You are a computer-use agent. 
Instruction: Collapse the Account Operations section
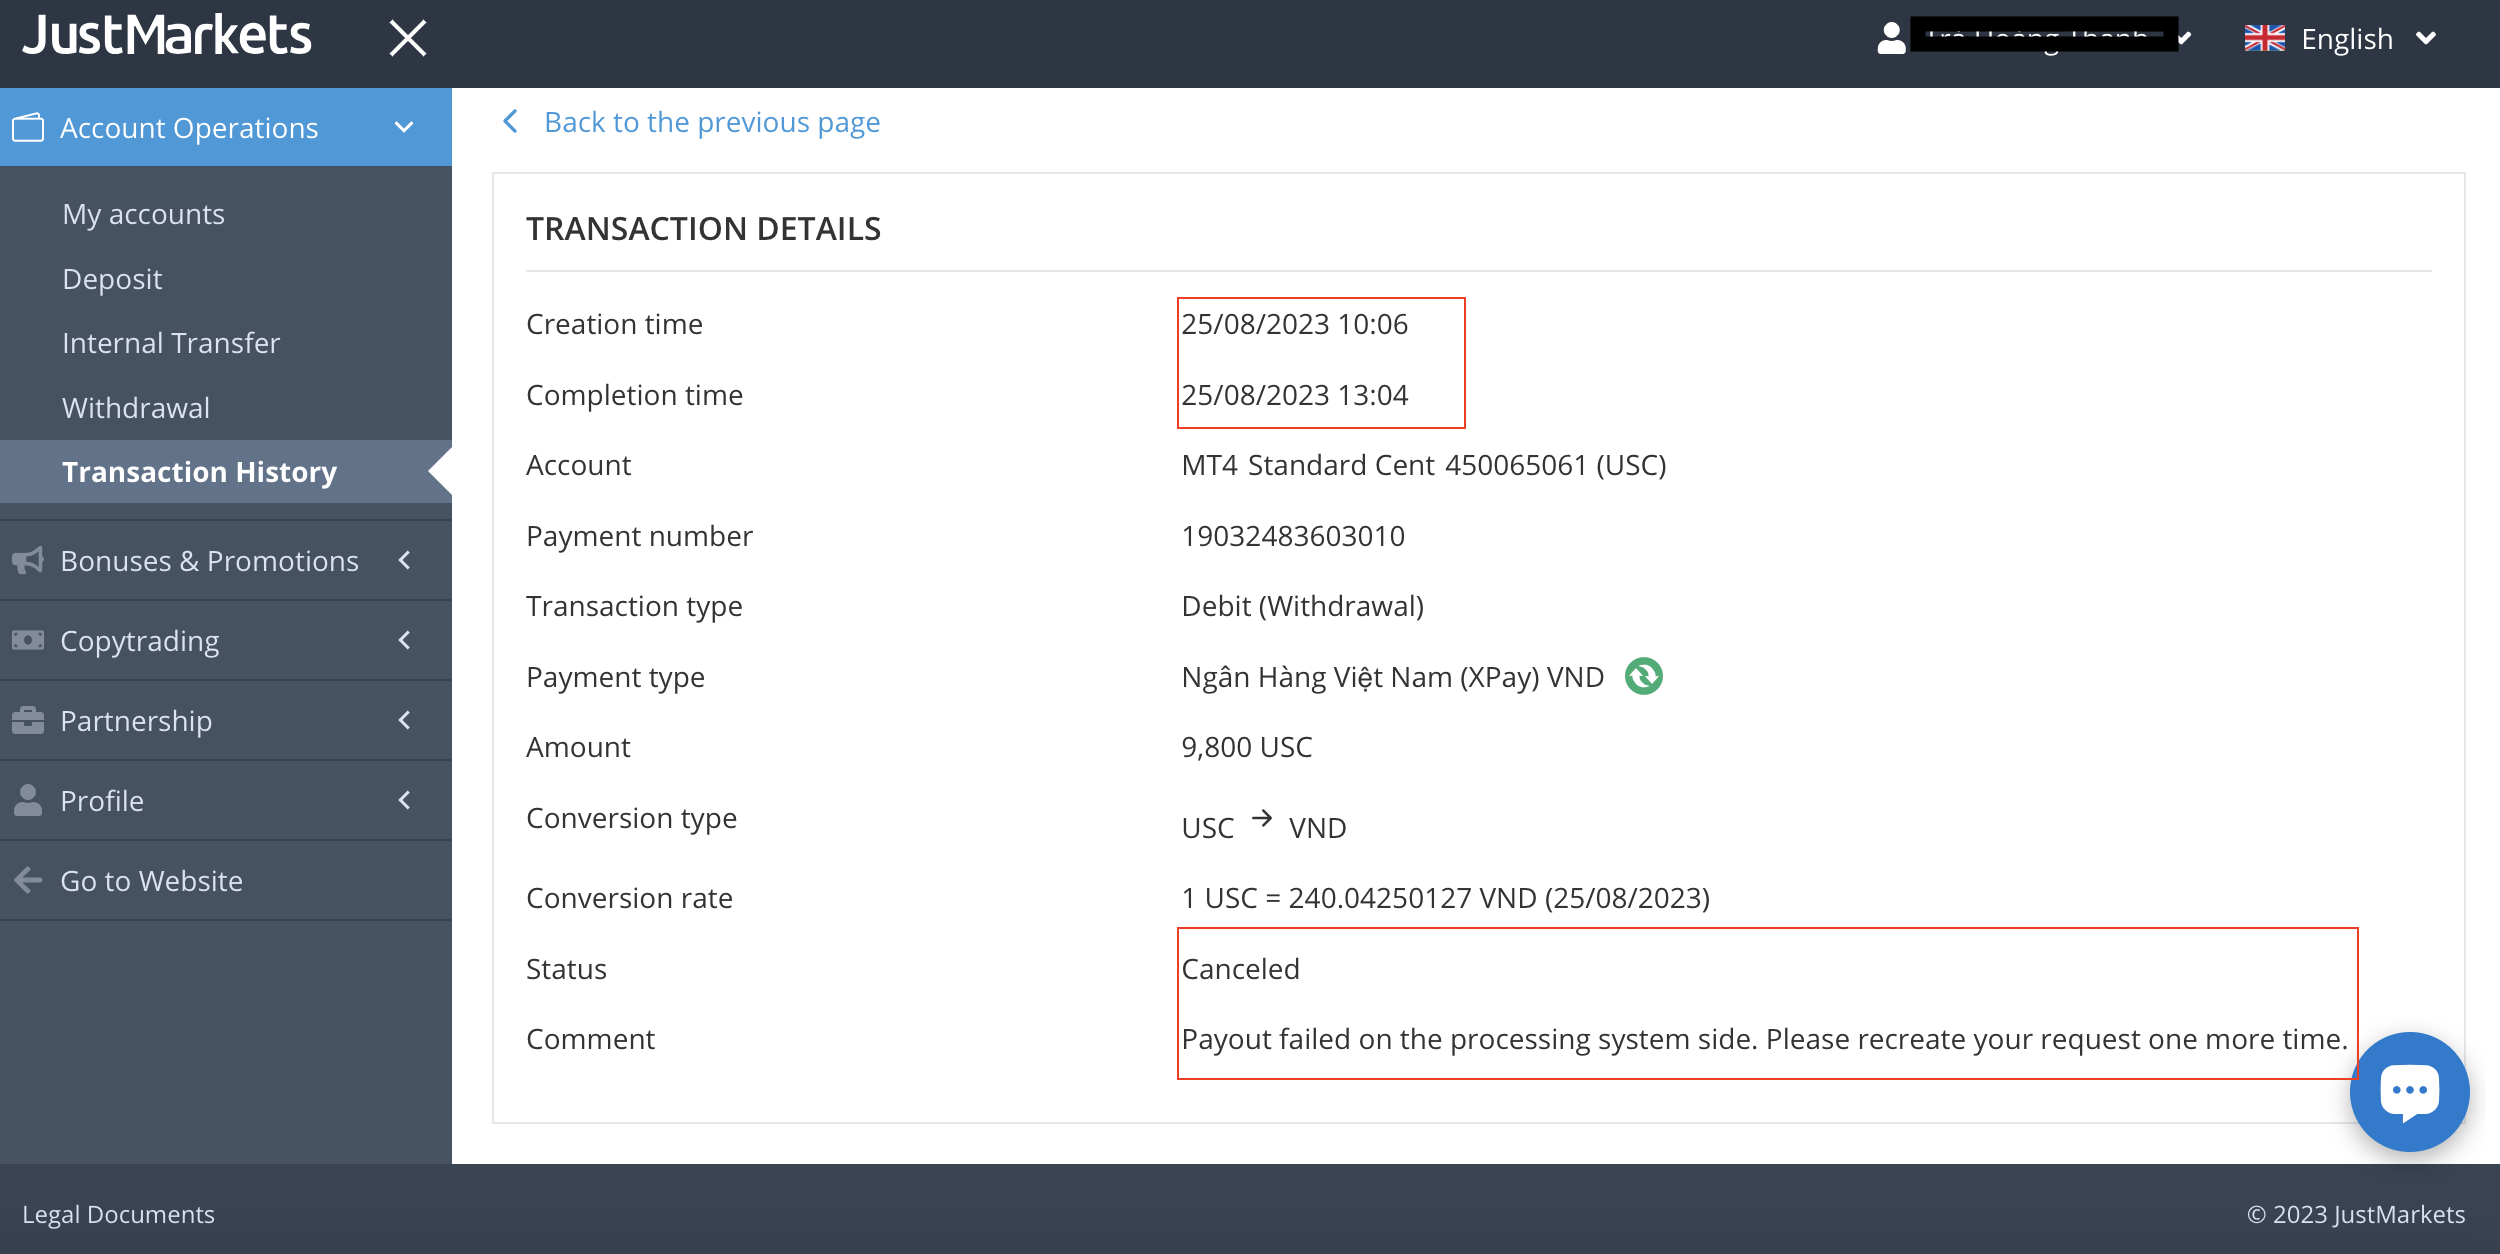404,128
